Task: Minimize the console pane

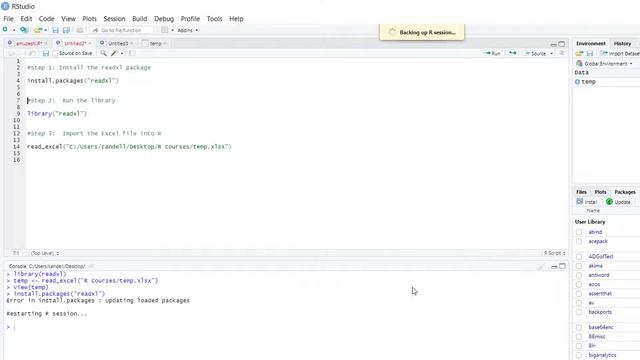Action: (x=554, y=266)
